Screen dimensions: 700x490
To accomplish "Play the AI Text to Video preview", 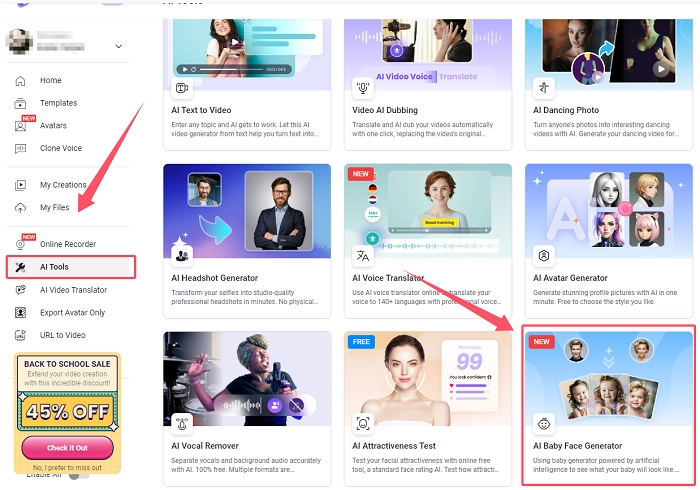I will point(184,69).
